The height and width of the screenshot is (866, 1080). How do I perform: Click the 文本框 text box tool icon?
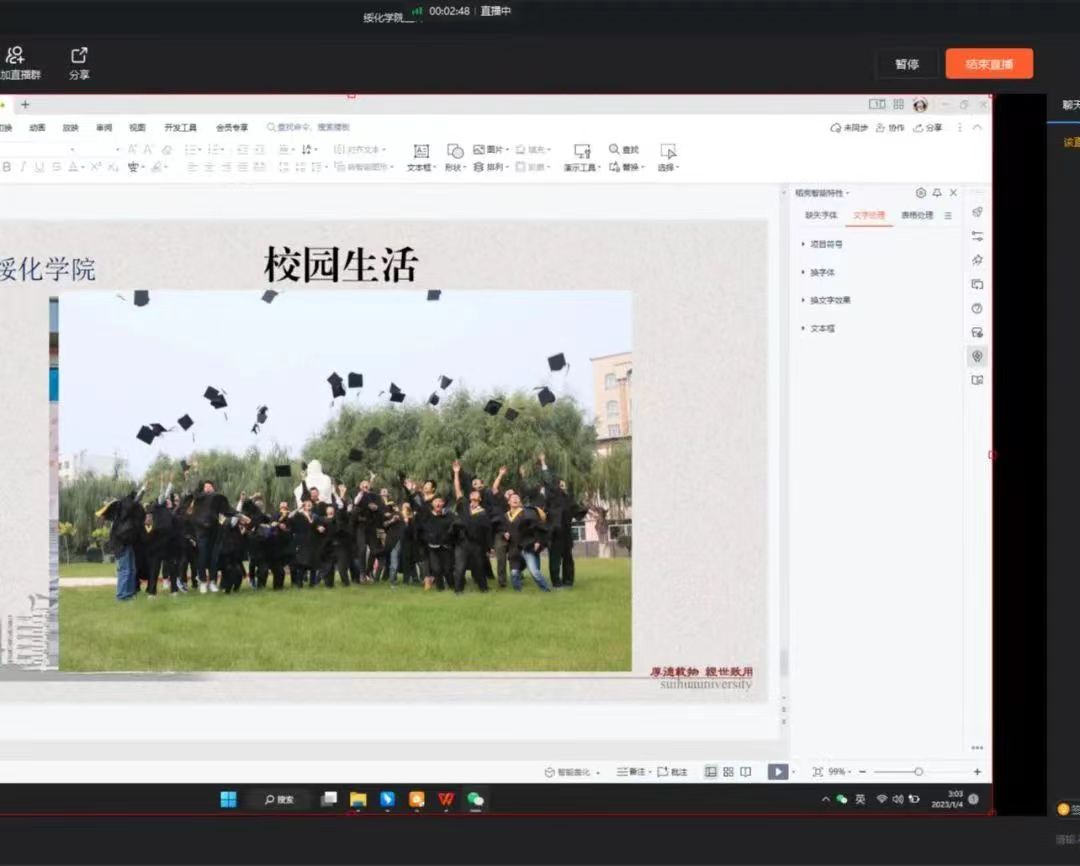pyautogui.click(x=421, y=151)
